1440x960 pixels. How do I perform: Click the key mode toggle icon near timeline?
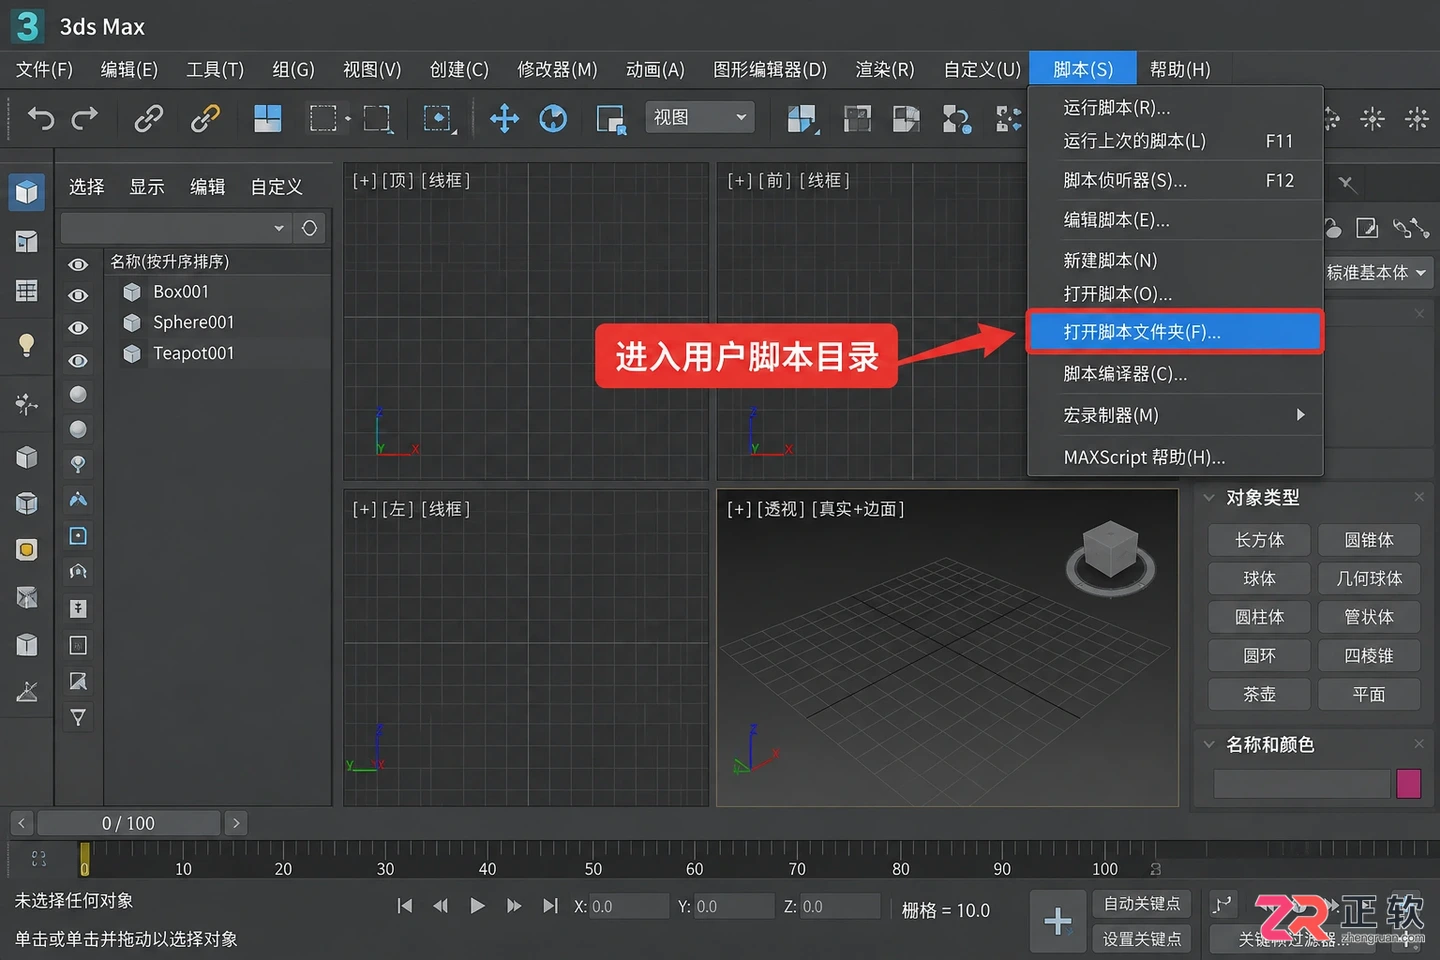1222,905
